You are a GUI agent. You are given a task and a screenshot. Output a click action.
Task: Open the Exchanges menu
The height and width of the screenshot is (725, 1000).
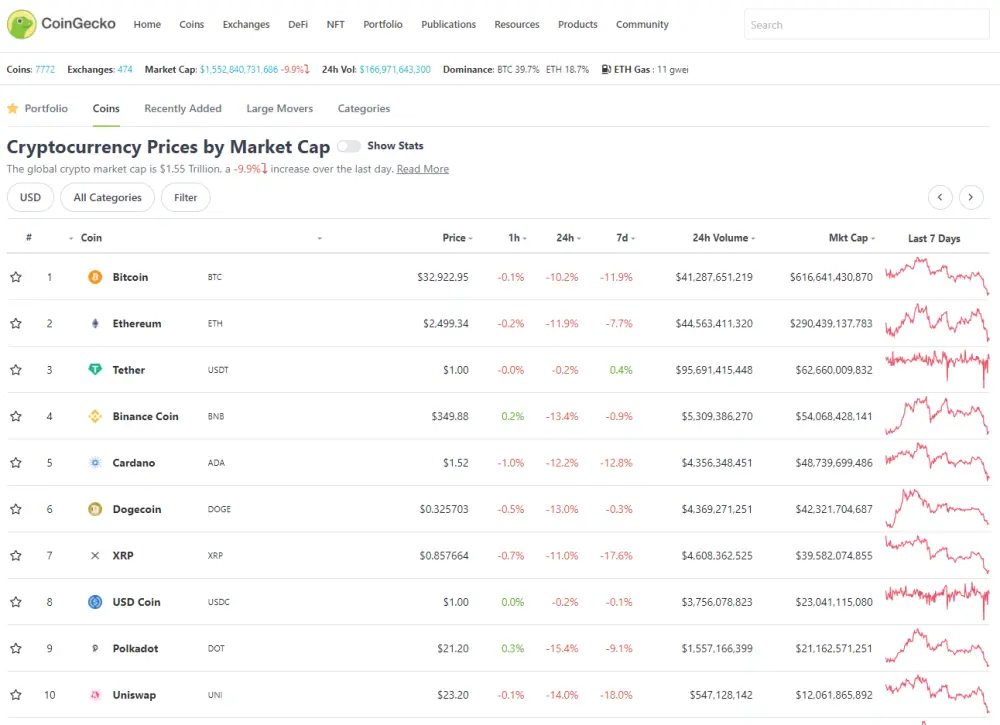click(246, 24)
